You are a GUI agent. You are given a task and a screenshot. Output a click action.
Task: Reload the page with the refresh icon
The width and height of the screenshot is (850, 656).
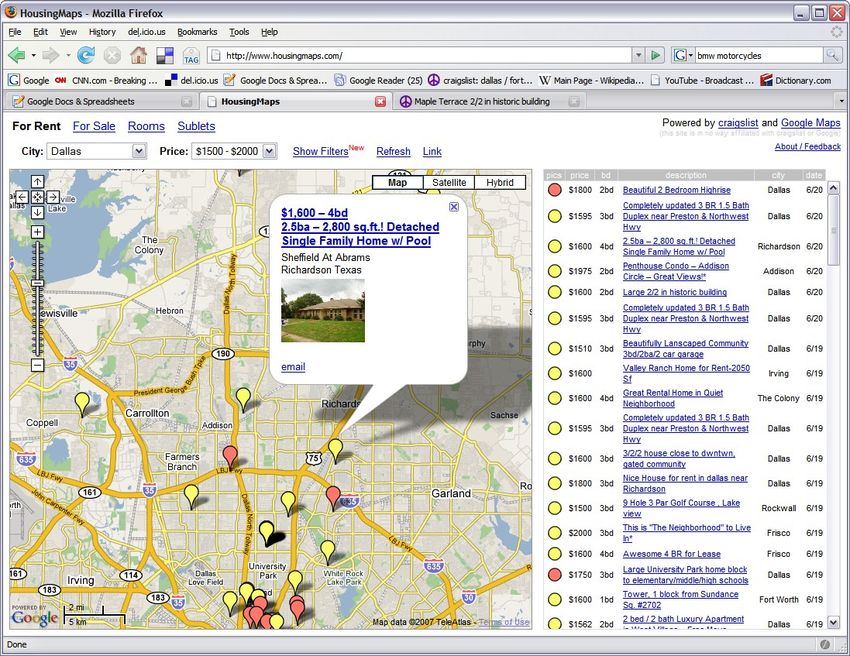click(x=86, y=55)
